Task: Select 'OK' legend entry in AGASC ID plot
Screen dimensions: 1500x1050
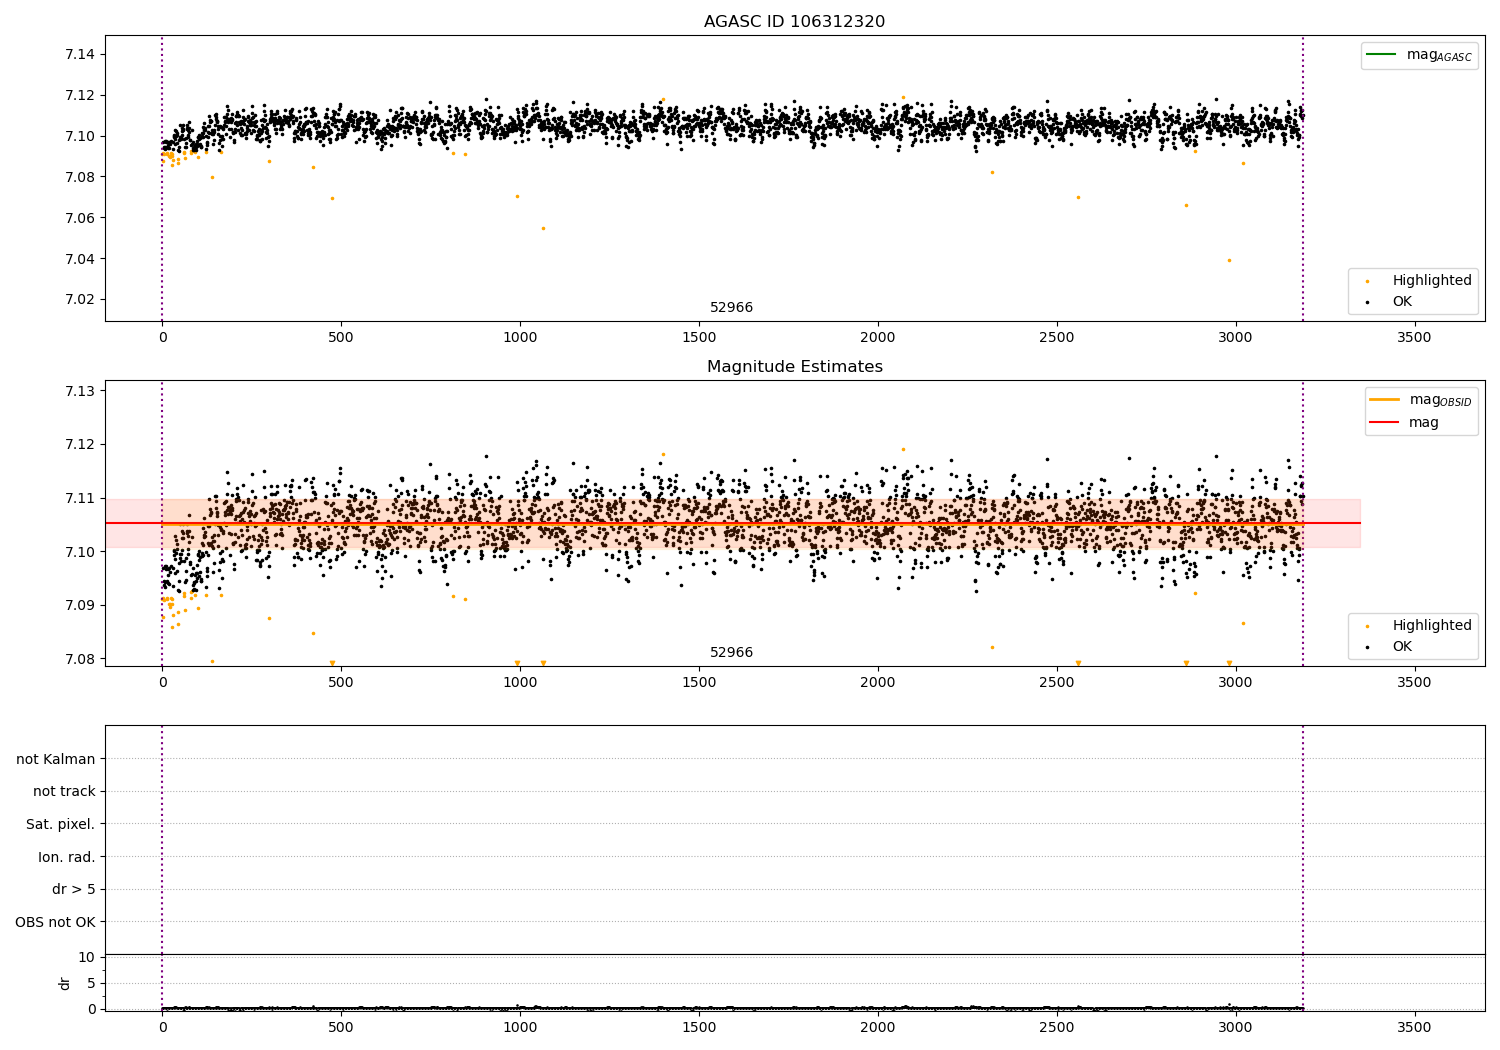Action: tap(1402, 301)
